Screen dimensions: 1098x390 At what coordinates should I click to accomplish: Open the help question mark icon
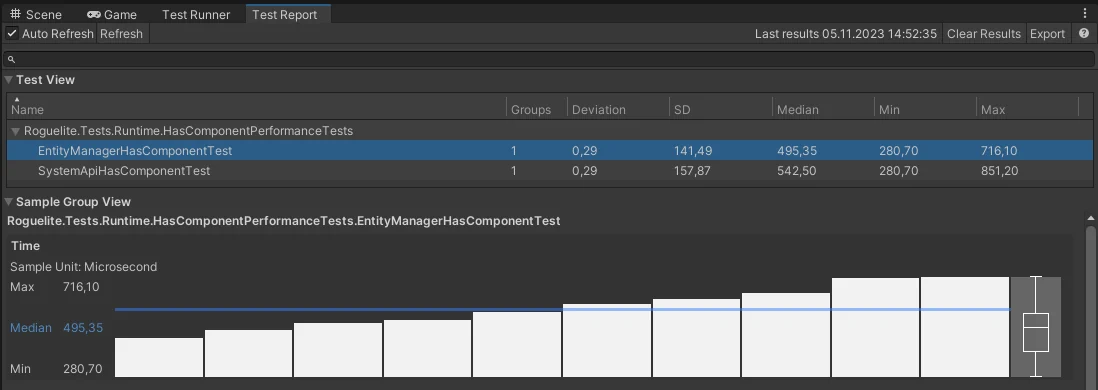1083,34
